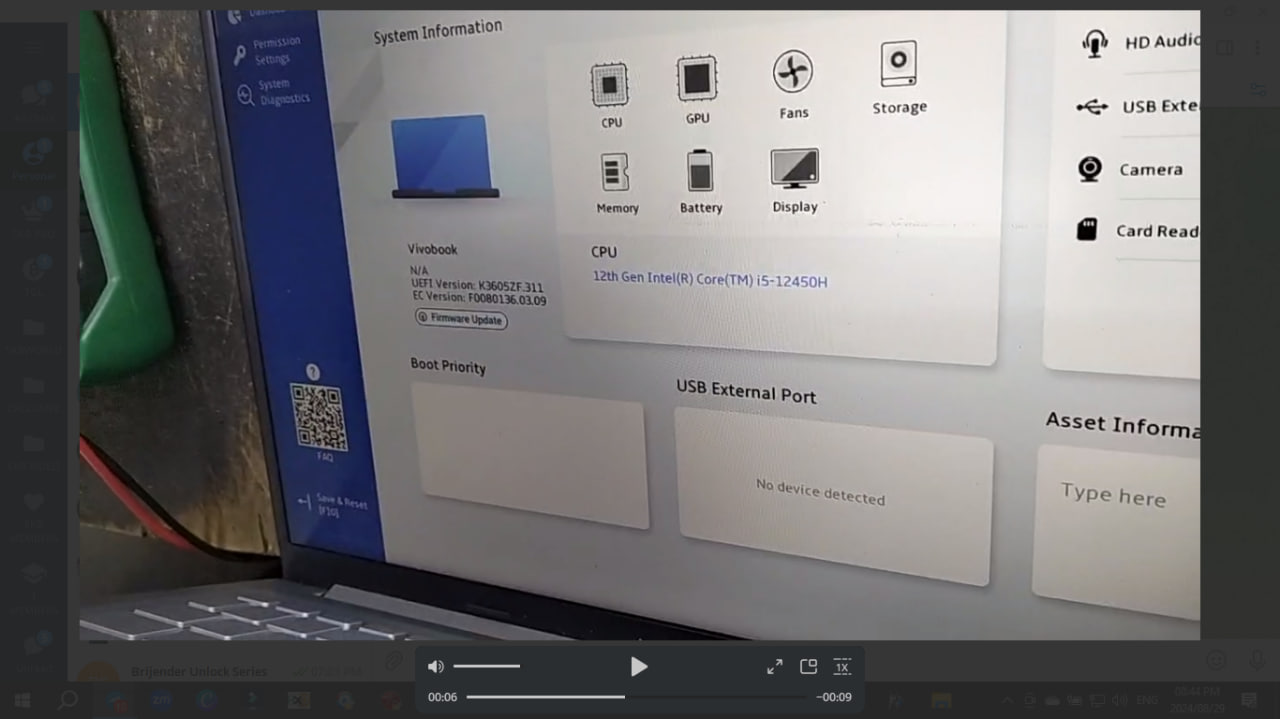Click the USB External trident icon
Screen dimensions: 1280x719
(1091, 106)
